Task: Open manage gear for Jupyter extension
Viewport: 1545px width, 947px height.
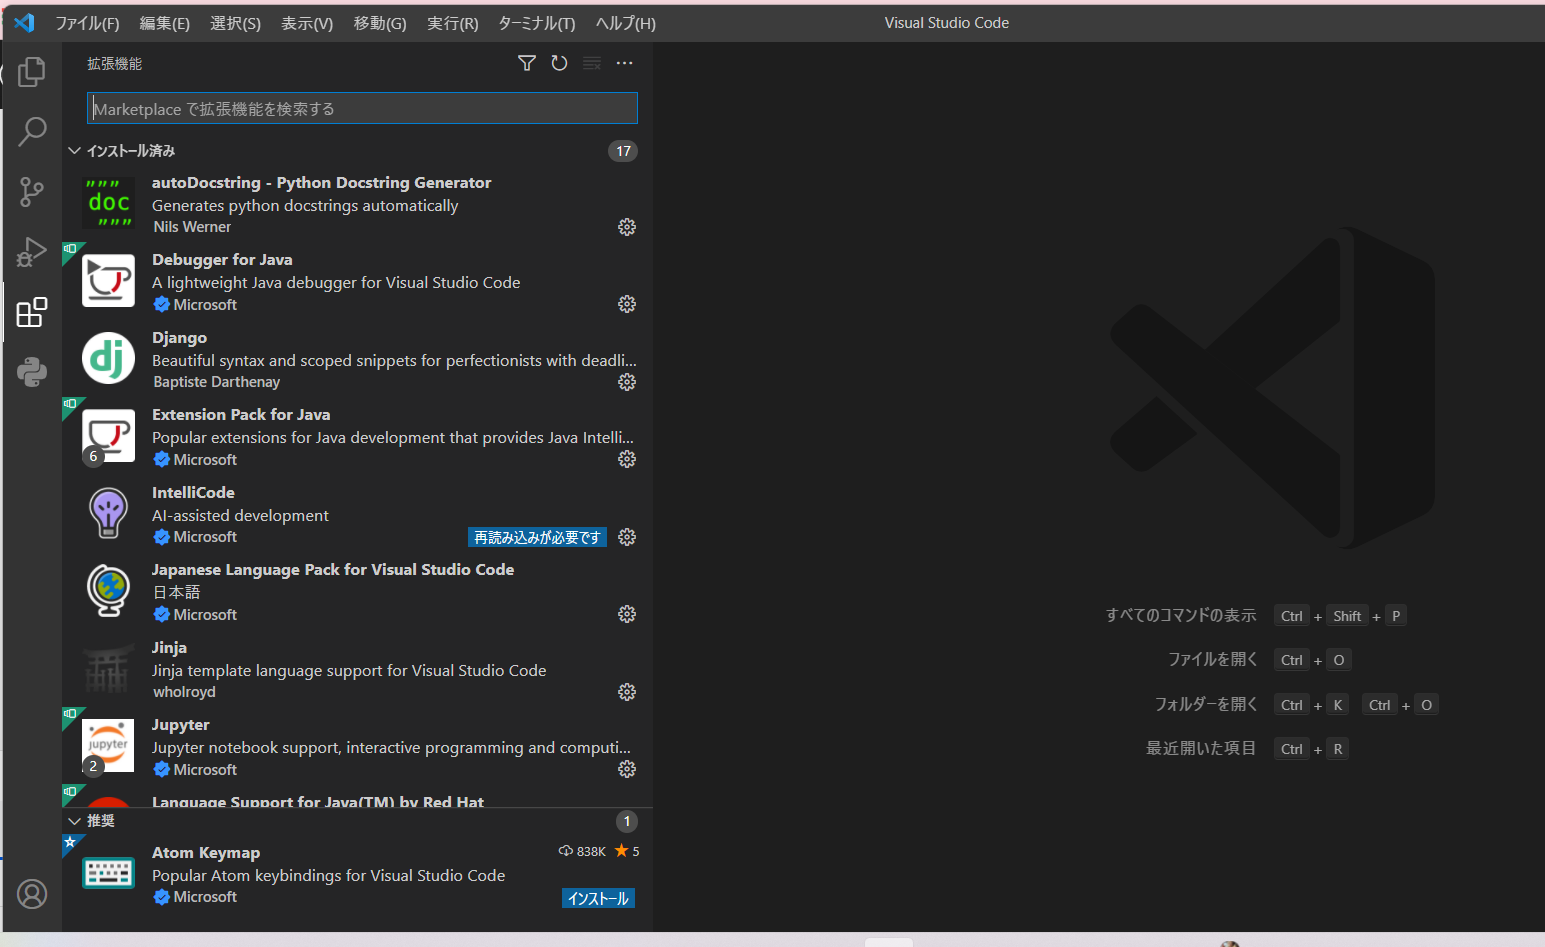Action: (627, 769)
